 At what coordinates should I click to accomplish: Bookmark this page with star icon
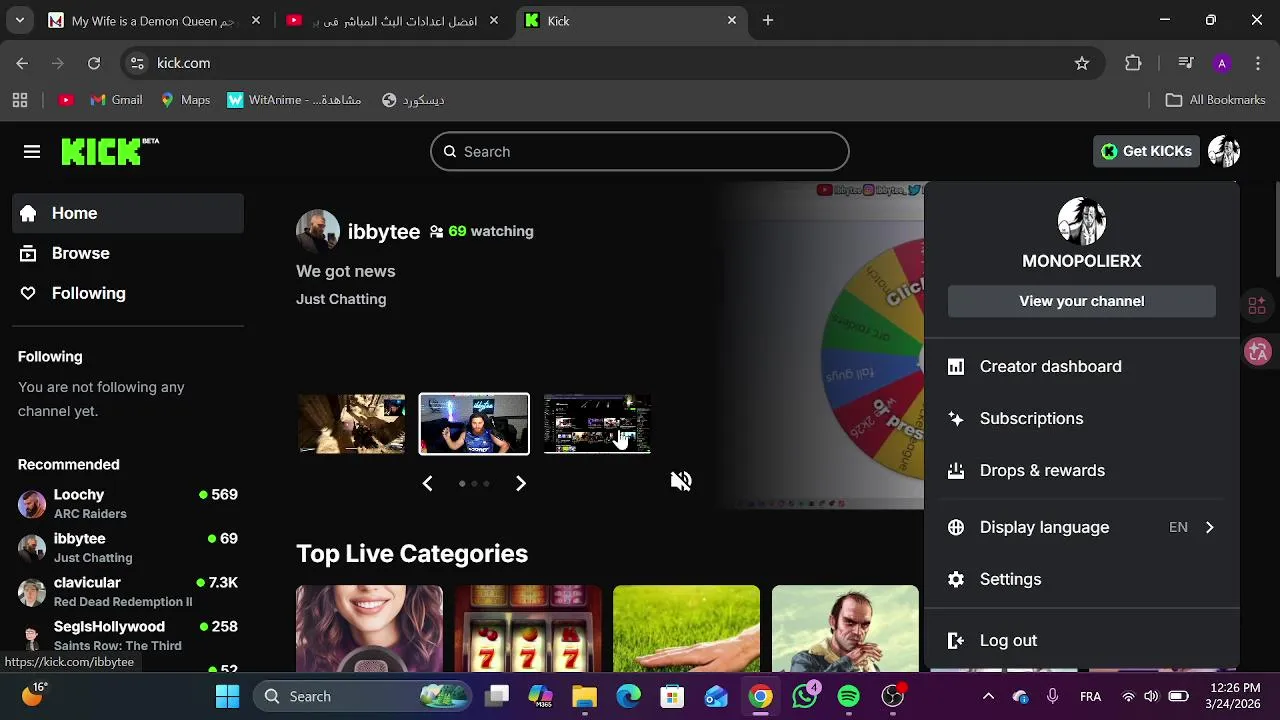(1082, 63)
